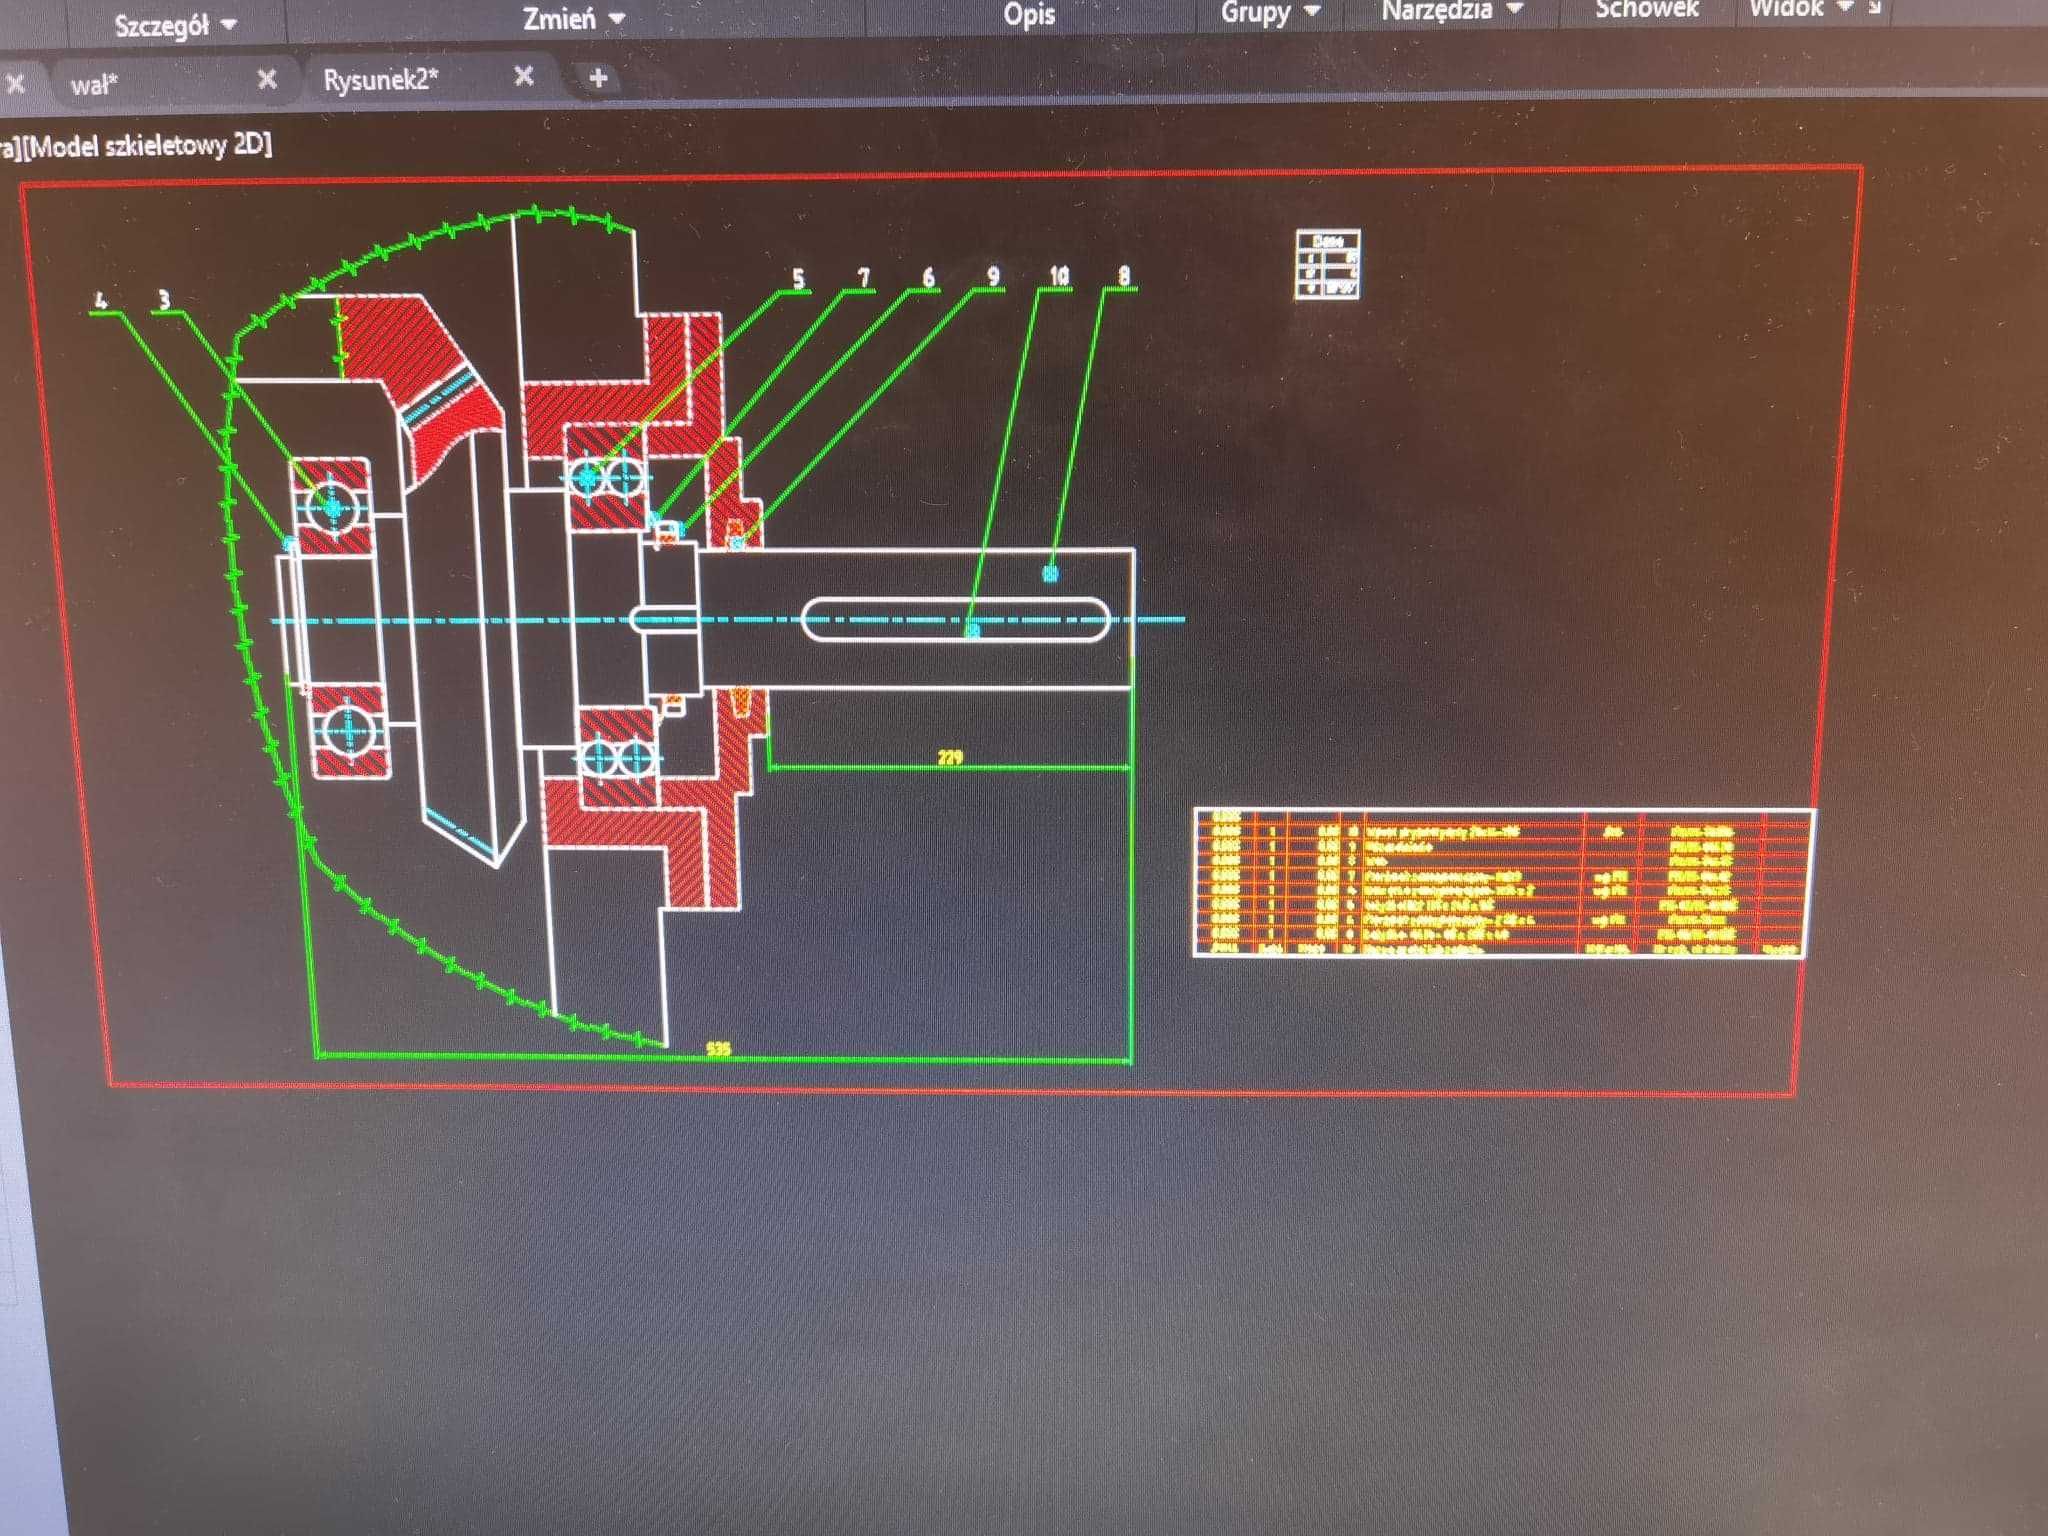This screenshot has height=1536, width=2048.
Task: Expand the Widok ribbon panel
Action: (1800, 9)
